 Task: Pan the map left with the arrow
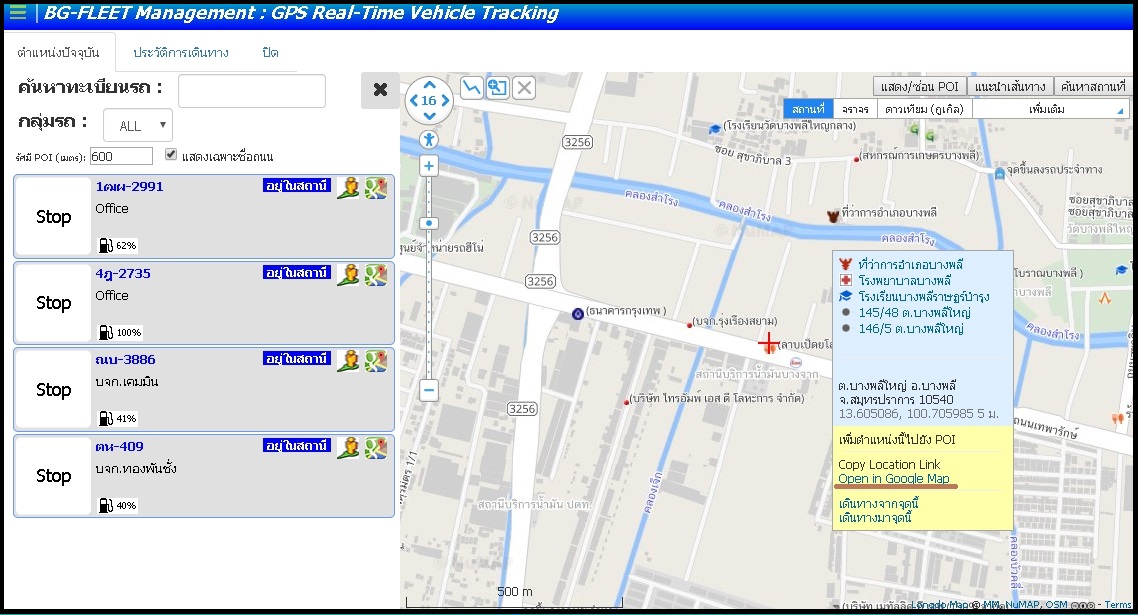pyautogui.click(x=413, y=100)
